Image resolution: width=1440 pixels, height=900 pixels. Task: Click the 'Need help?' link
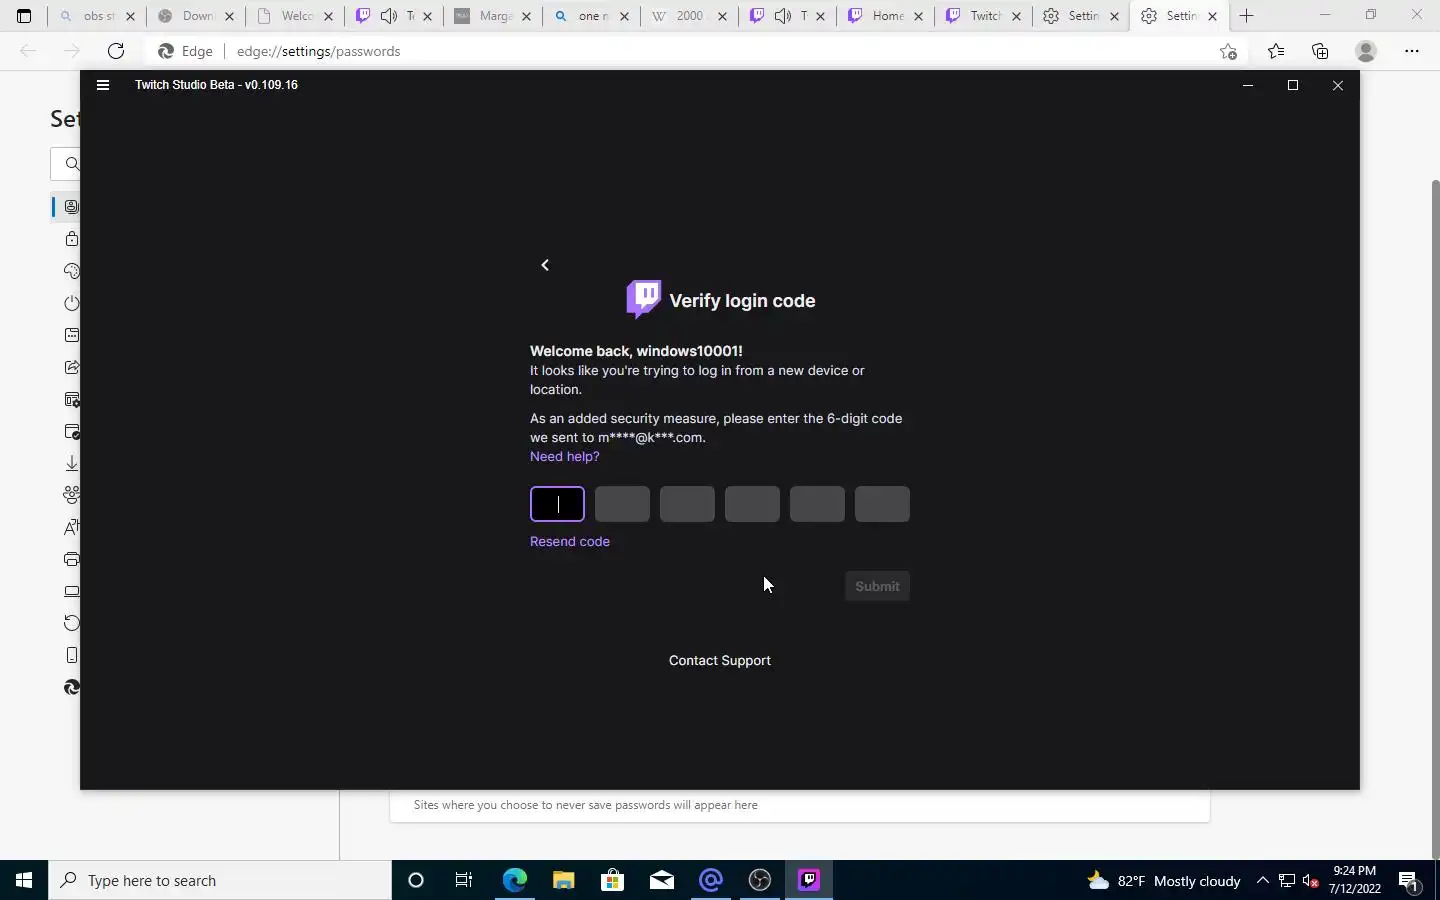[x=565, y=456]
